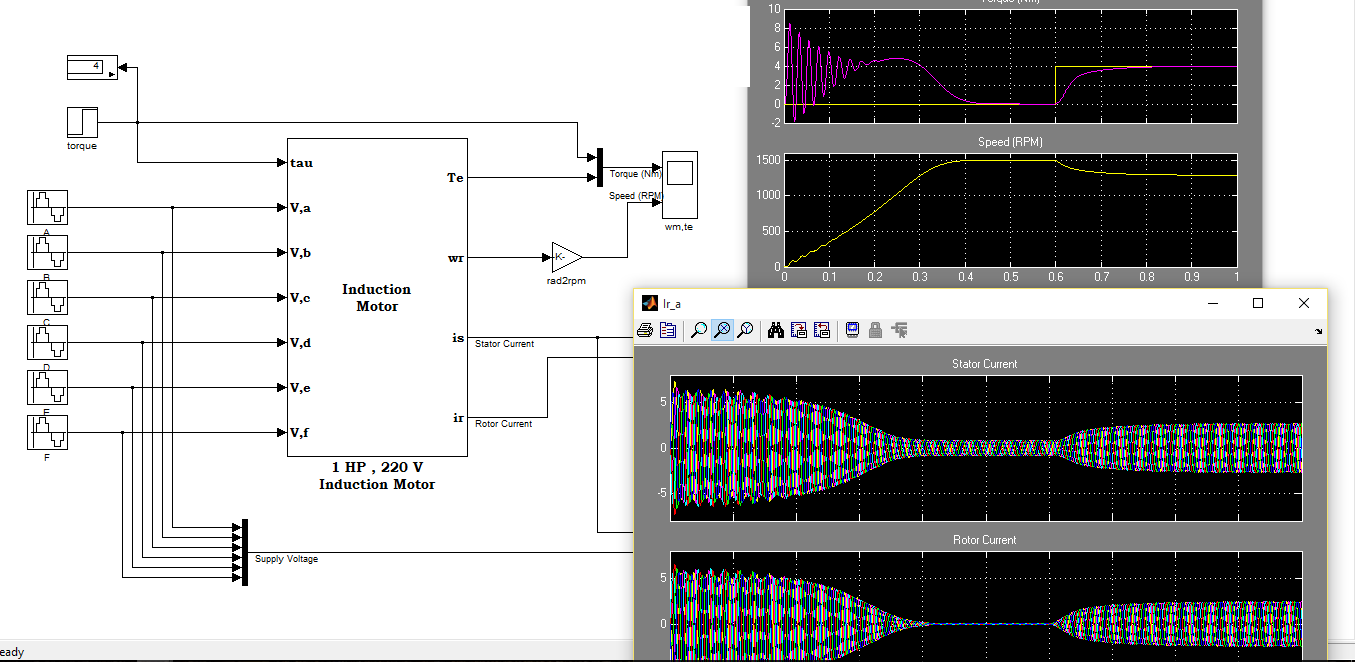Click the Torque (Nm) signal label
The width and height of the screenshot is (1355, 662).
point(636,174)
